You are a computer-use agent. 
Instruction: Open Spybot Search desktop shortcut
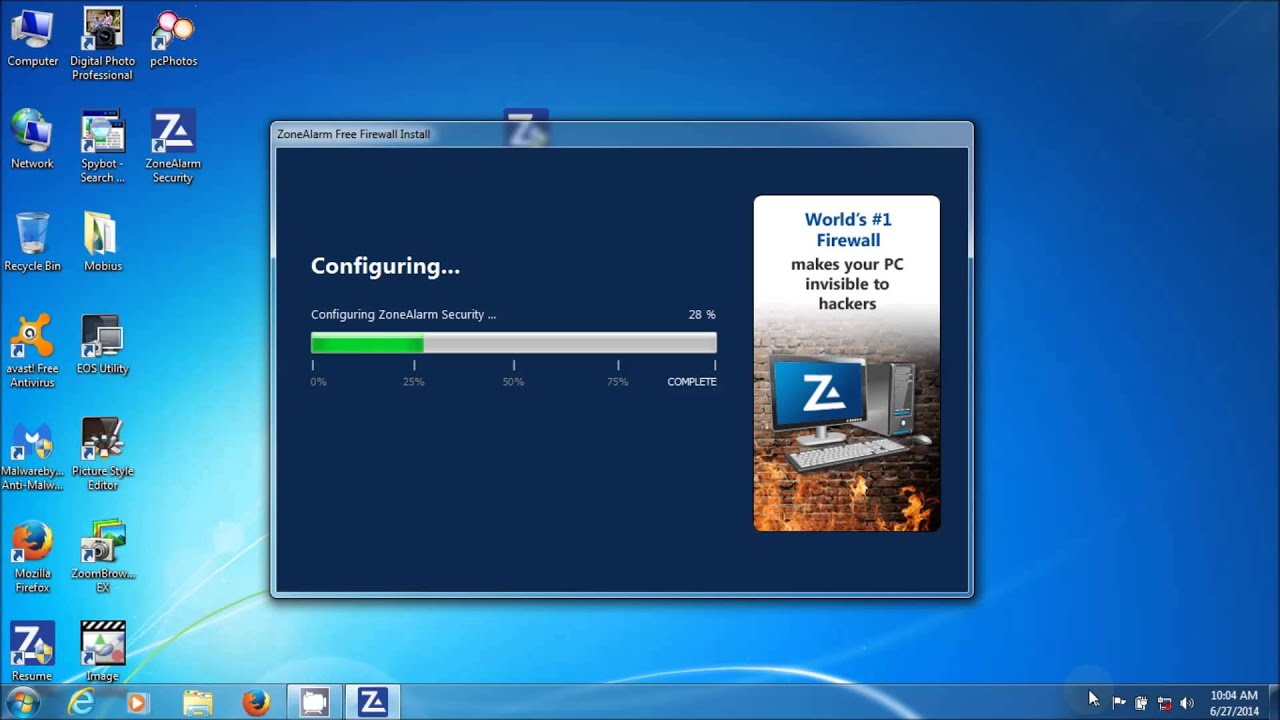tap(102, 140)
